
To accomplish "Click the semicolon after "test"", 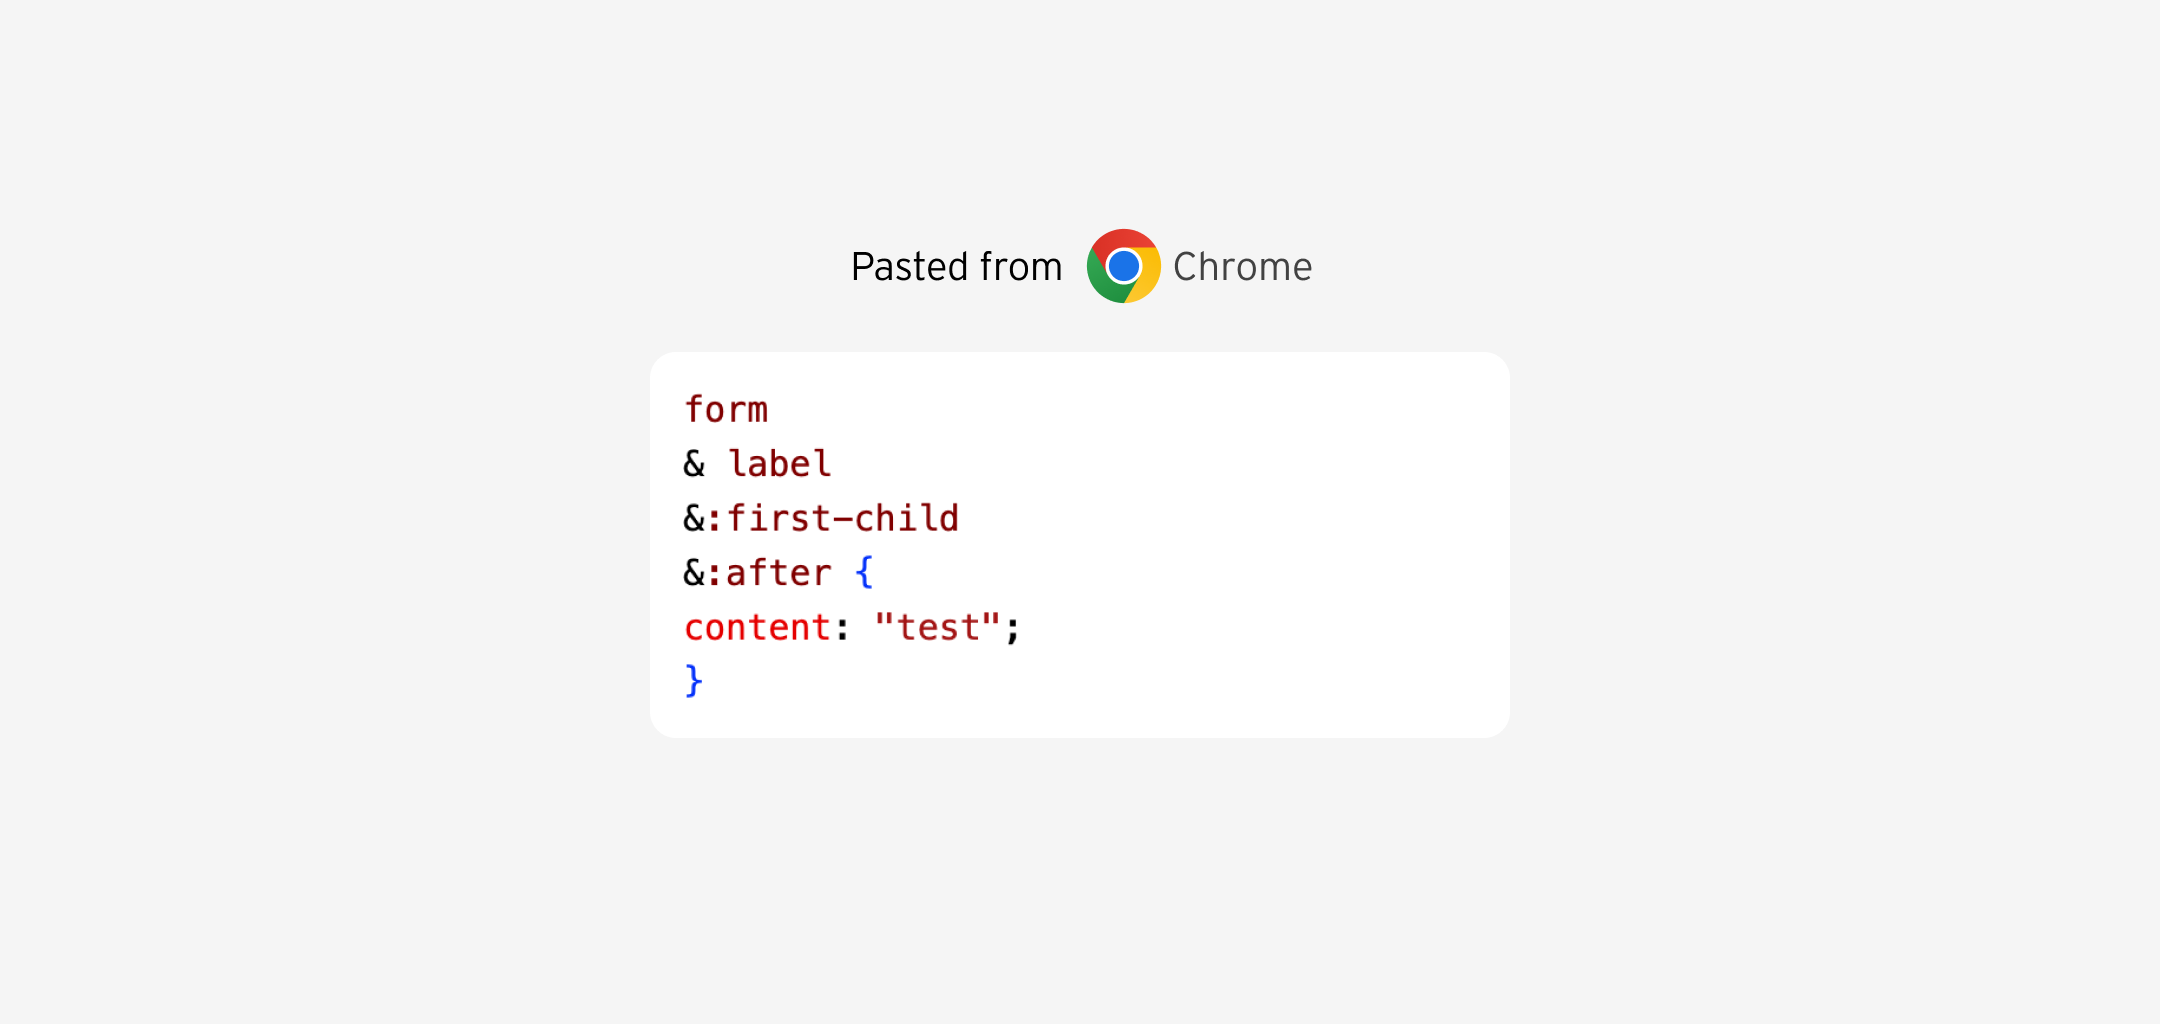I will [x=1012, y=629].
